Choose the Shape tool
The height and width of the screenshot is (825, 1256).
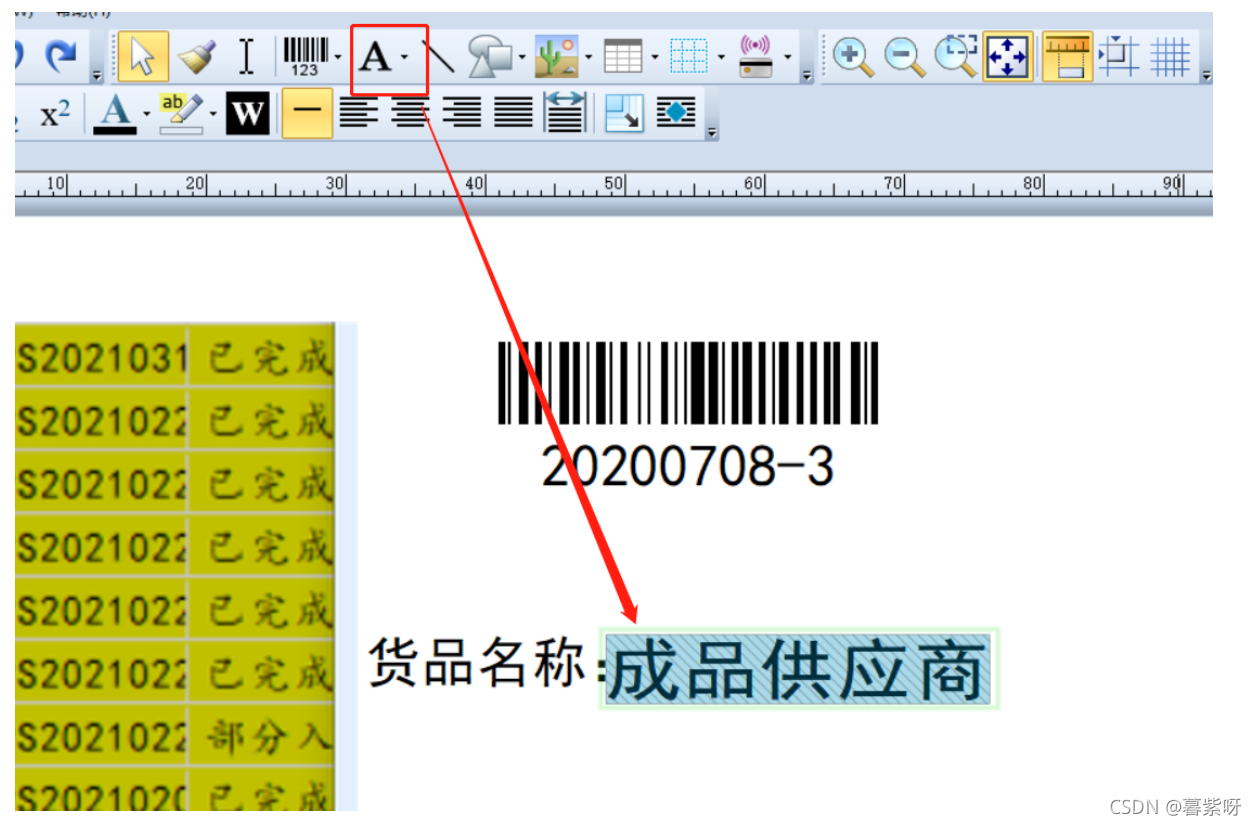pyautogui.click(x=490, y=56)
